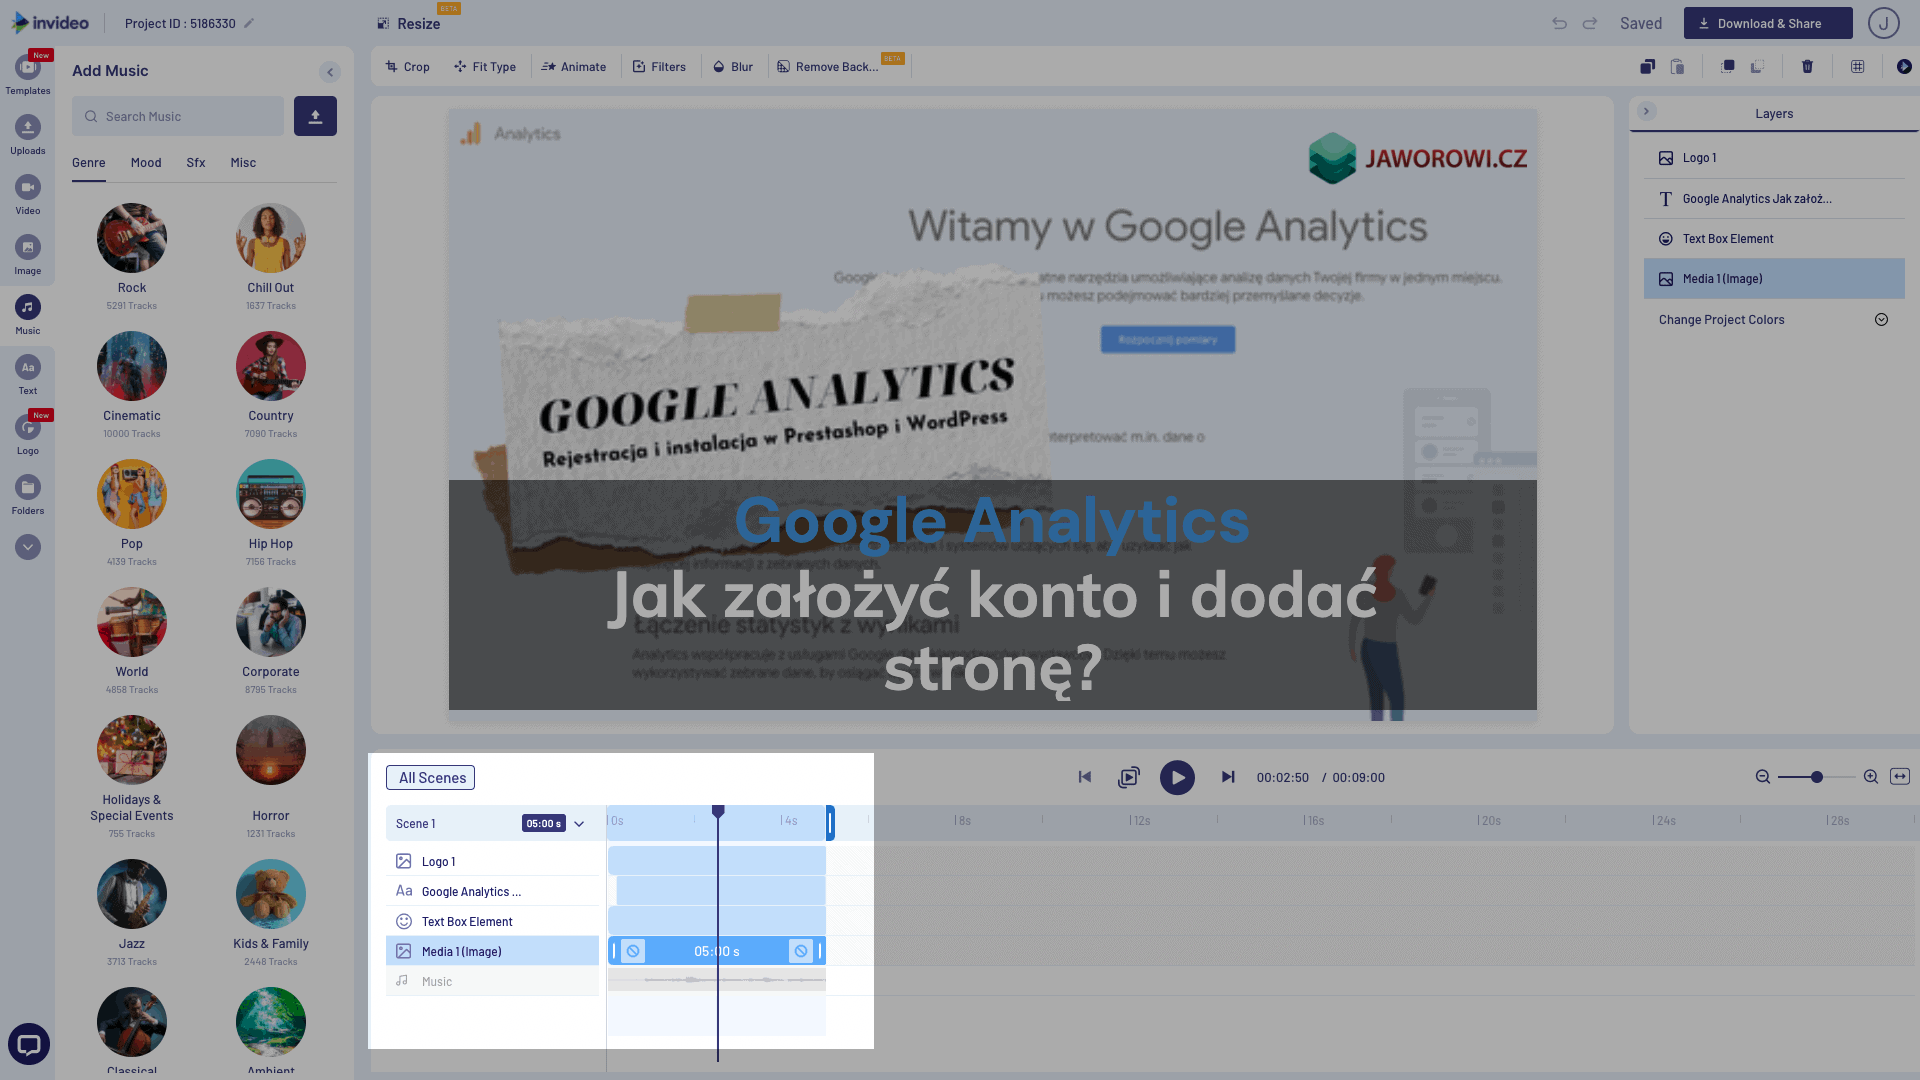Open the Logo sidebar panel
1920x1080 pixels.
click(28, 435)
